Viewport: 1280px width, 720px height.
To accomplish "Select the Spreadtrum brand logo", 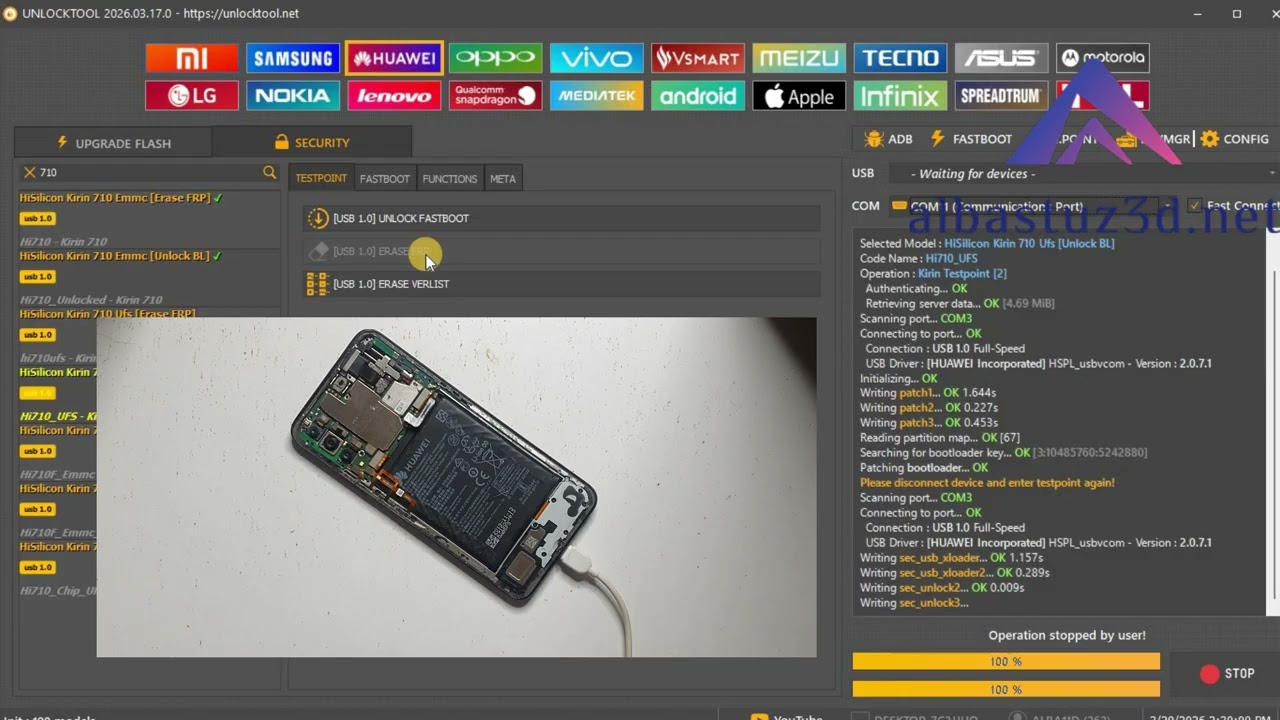I will point(1001,96).
